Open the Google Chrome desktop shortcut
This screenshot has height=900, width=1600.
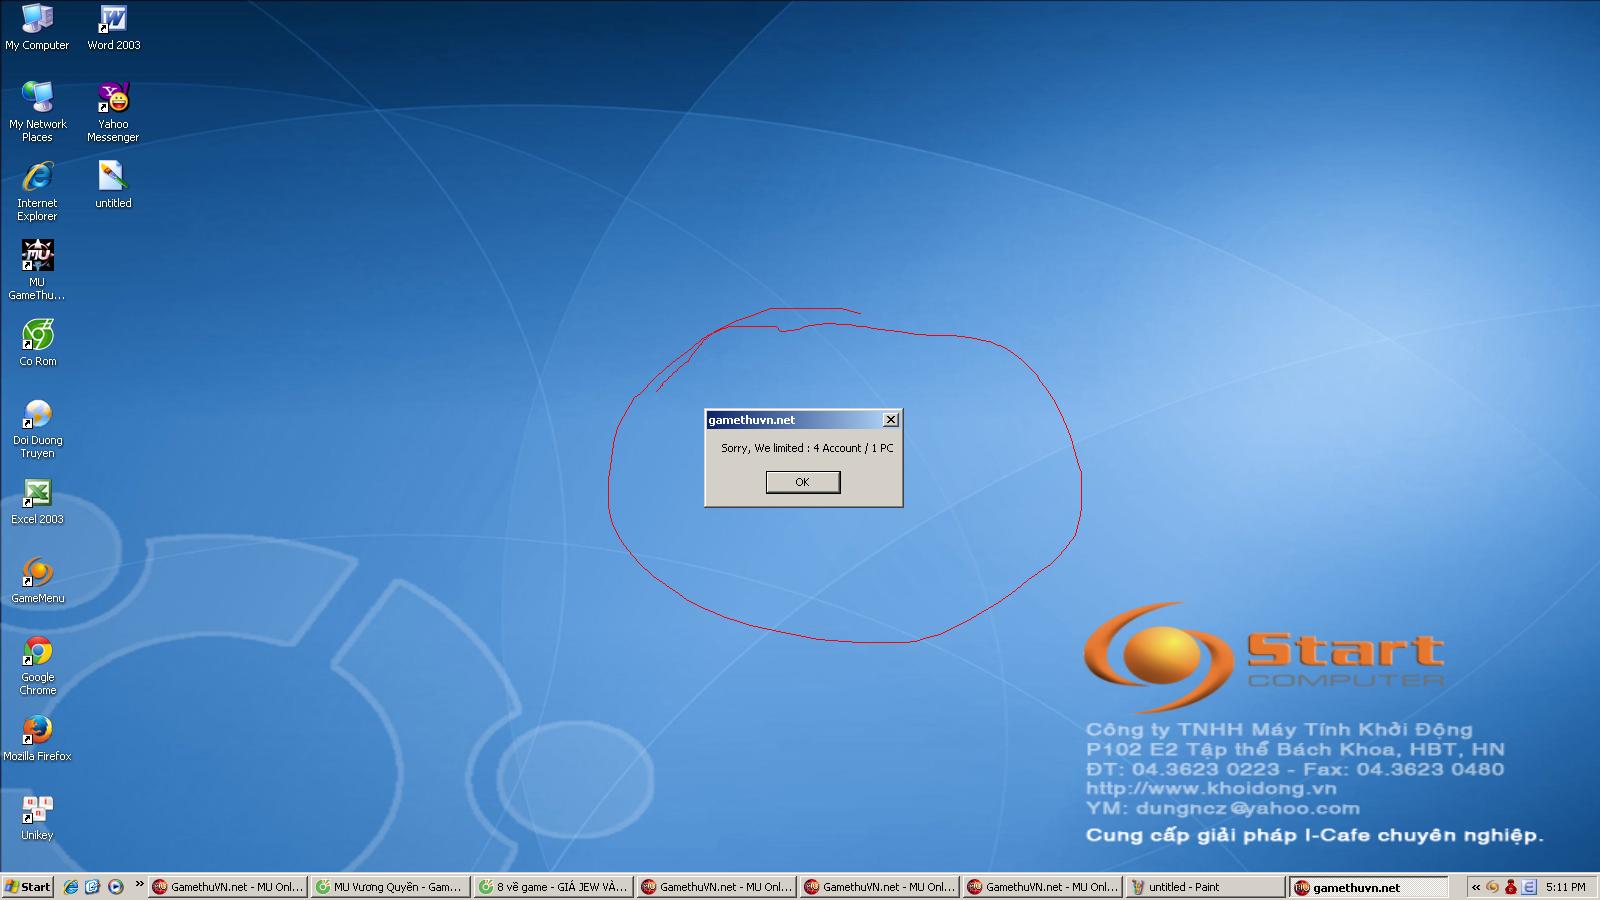38,652
